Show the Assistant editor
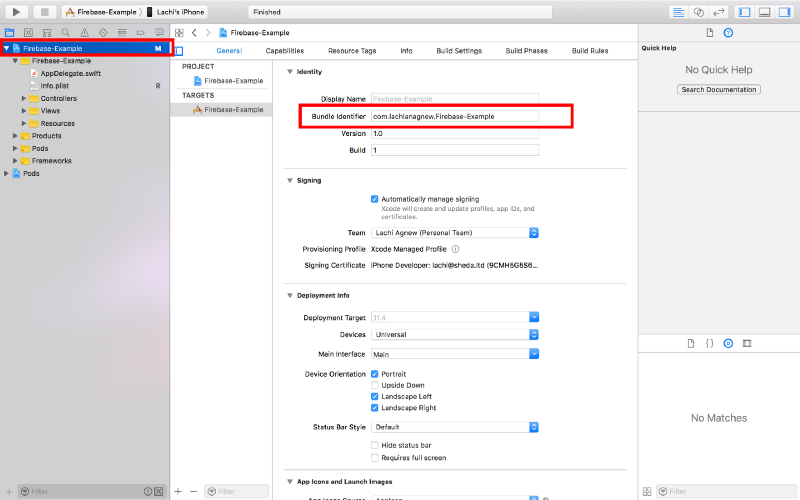The width and height of the screenshot is (800, 500). point(699,12)
